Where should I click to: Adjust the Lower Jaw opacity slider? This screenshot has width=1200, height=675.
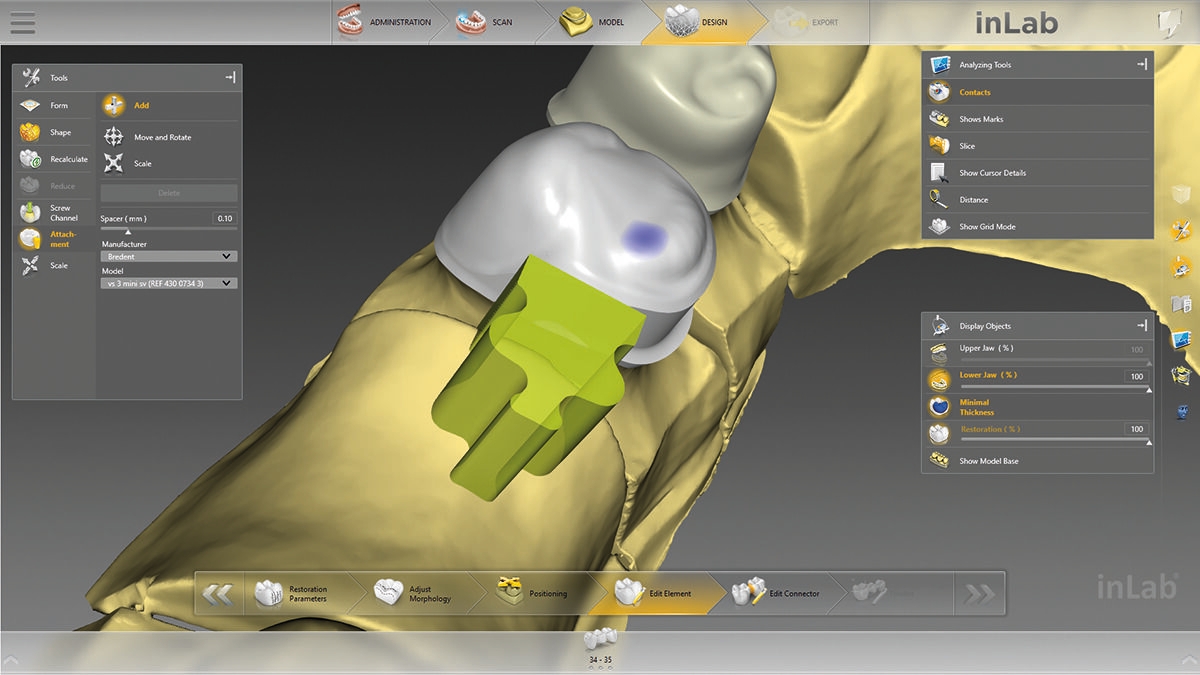pyautogui.click(x=1038, y=386)
